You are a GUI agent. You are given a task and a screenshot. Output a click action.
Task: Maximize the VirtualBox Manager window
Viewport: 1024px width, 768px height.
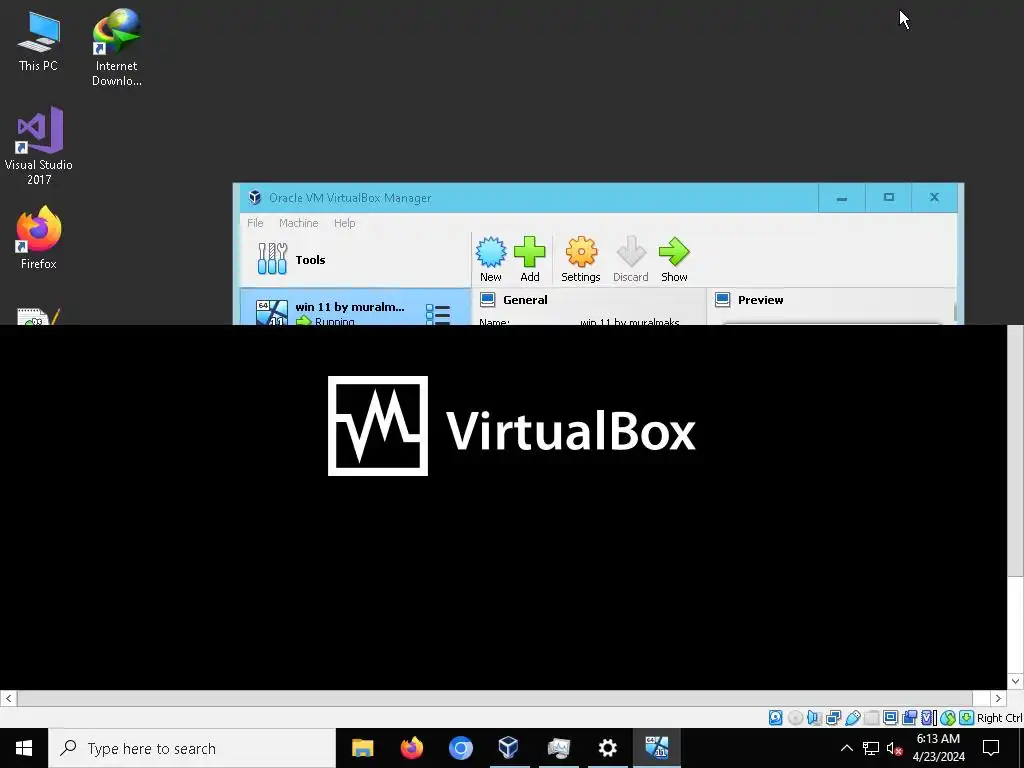(x=888, y=197)
